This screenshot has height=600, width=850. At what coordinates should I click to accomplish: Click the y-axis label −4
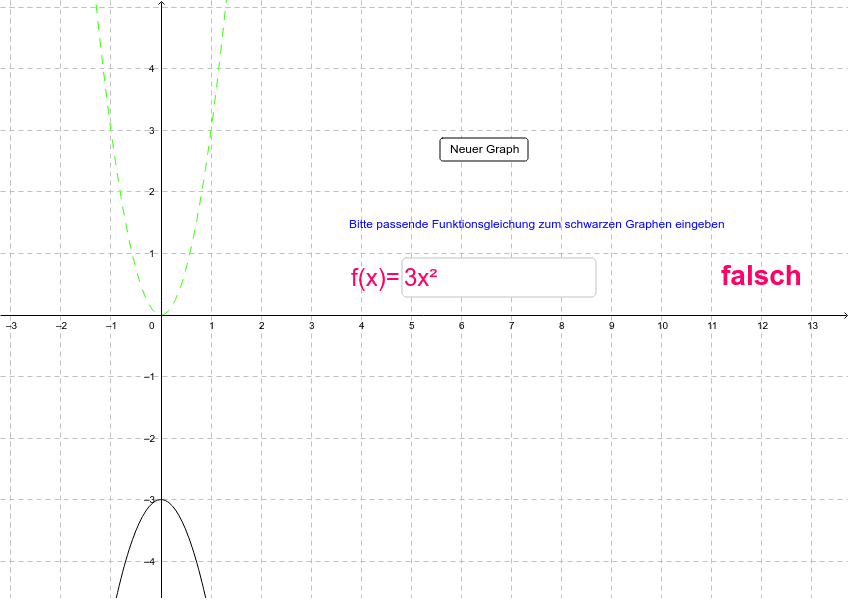coord(151,562)
